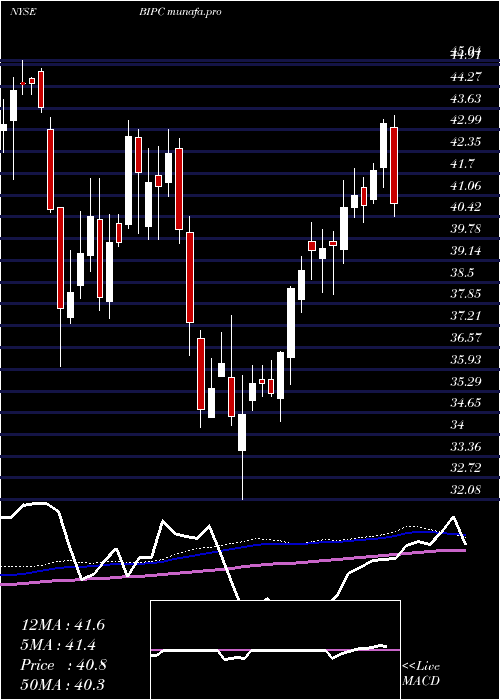The height and width of the screenshot is (700, 500).
Task: Click the last red candlestick near 42.99
Action: point(394,166)
